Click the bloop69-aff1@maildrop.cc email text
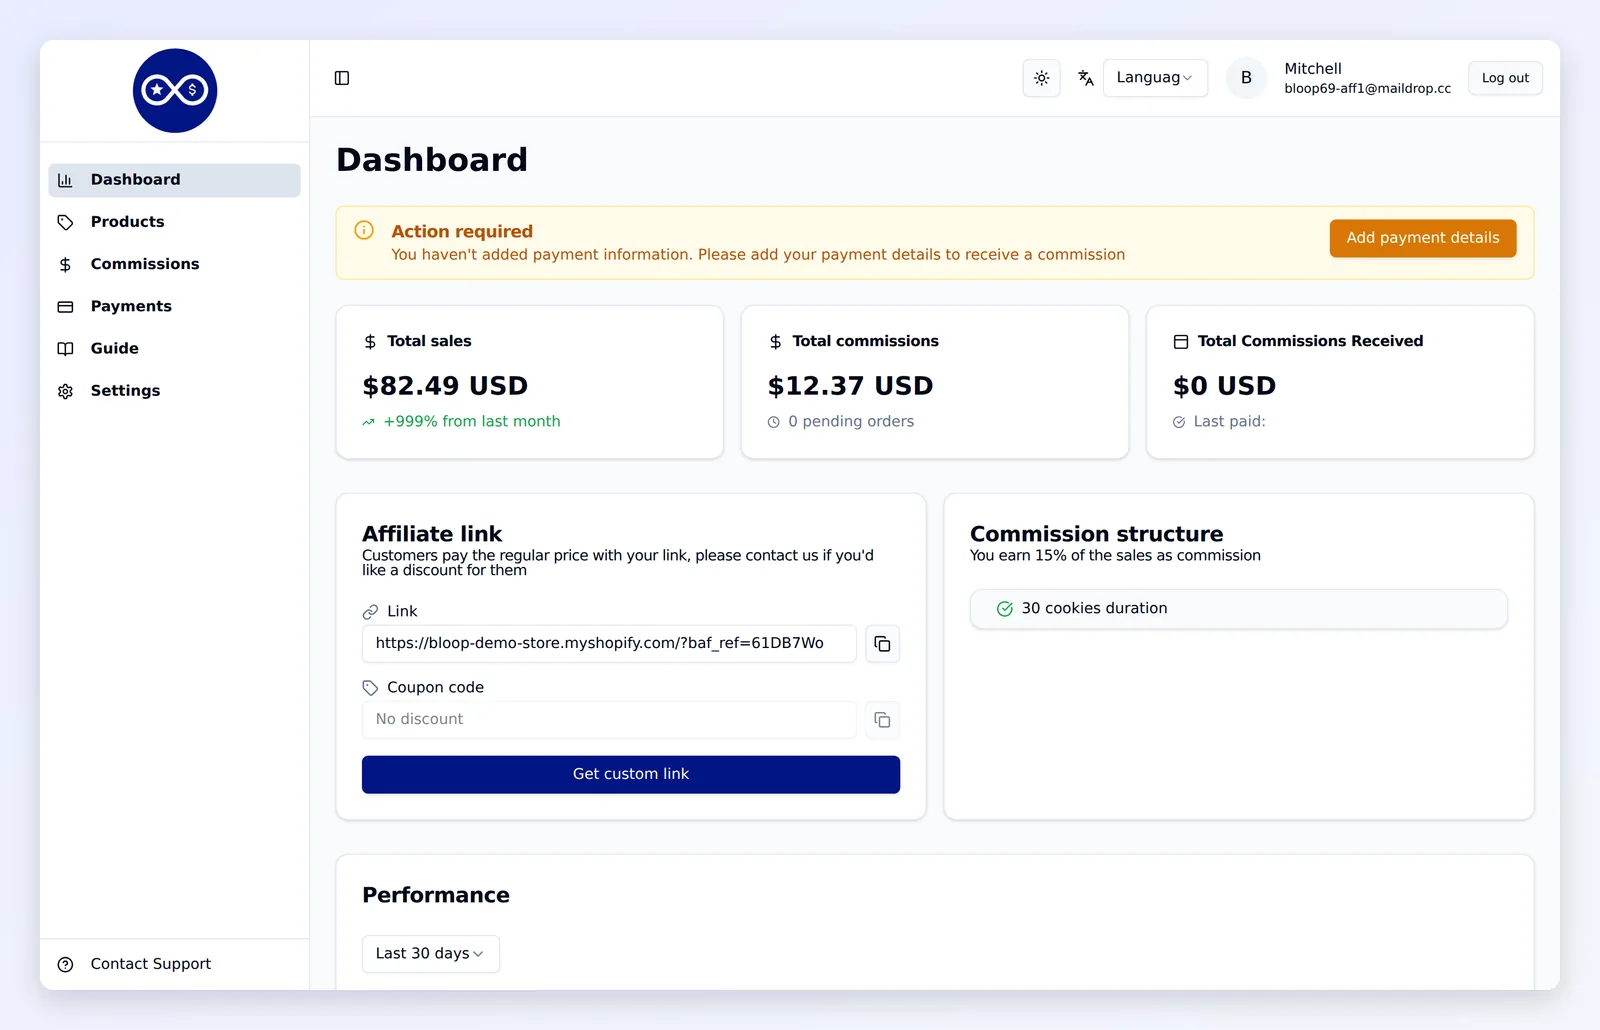1600x1030 pixels. click(1367, 89)
